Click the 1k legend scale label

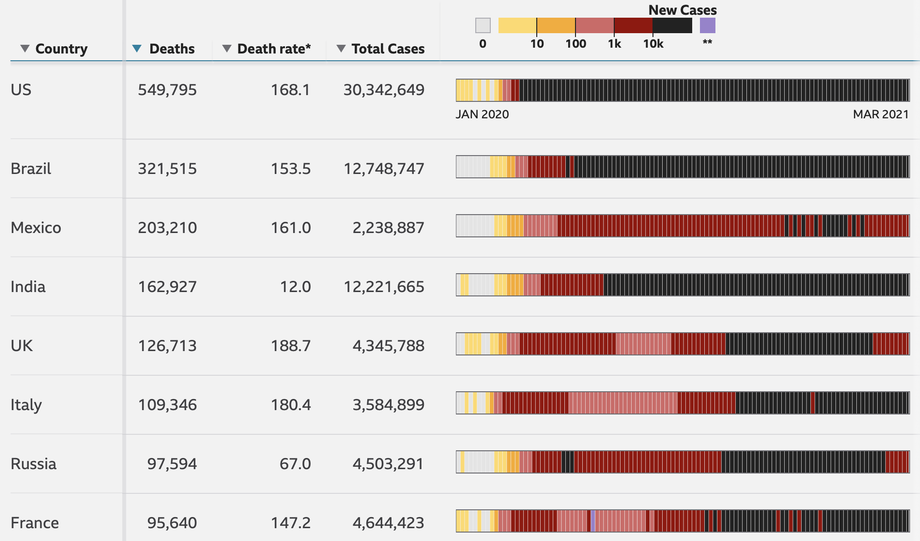[x=614, y=43]
